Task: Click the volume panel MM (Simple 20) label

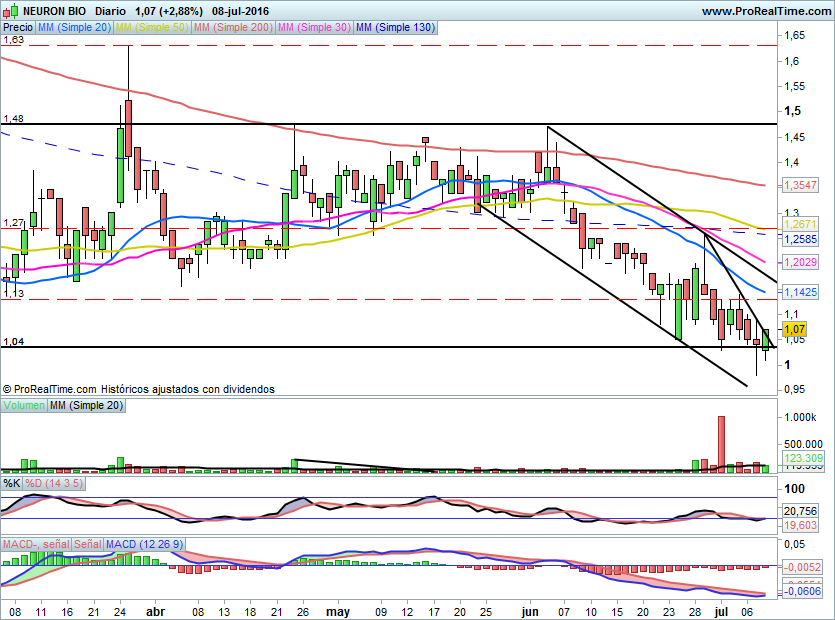Action: (87, 405)
